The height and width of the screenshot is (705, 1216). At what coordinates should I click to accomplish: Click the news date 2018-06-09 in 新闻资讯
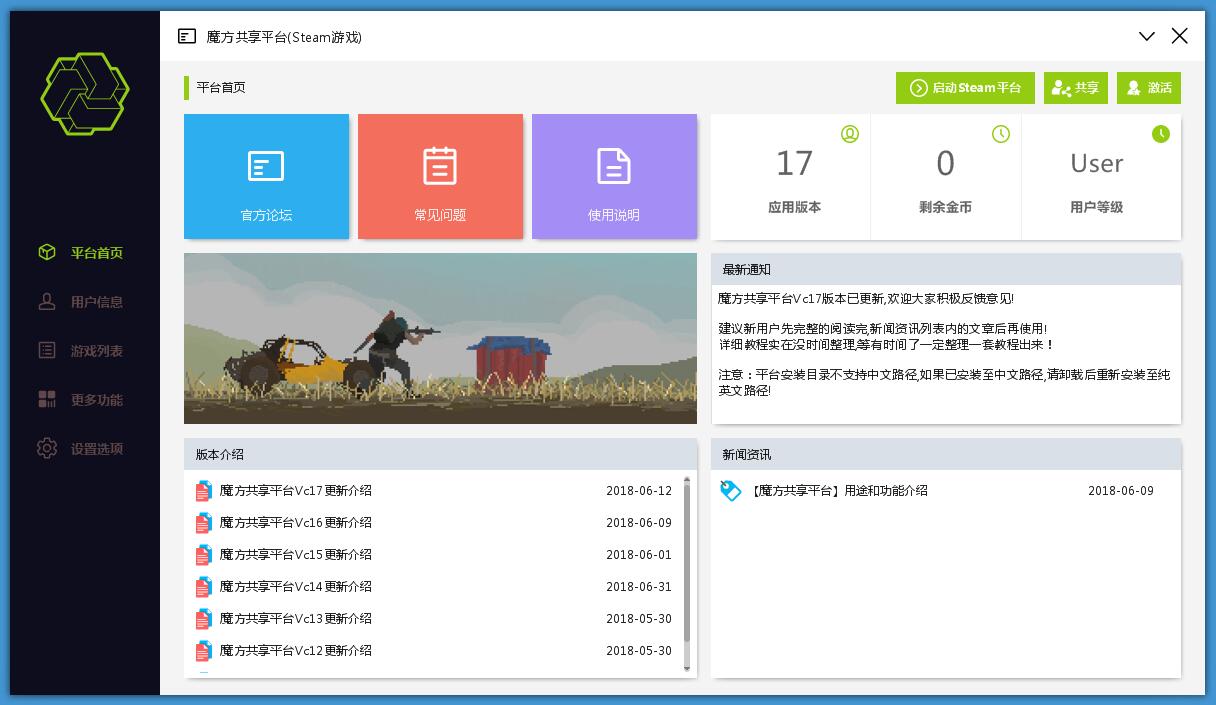pos(1121,491)
